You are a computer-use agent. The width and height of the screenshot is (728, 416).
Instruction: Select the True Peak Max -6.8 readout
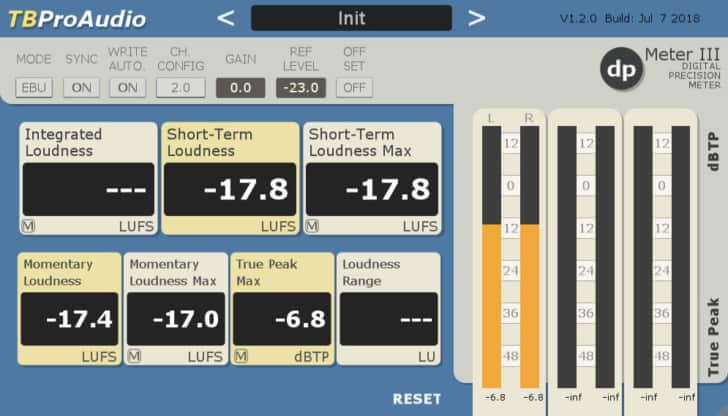282,319
